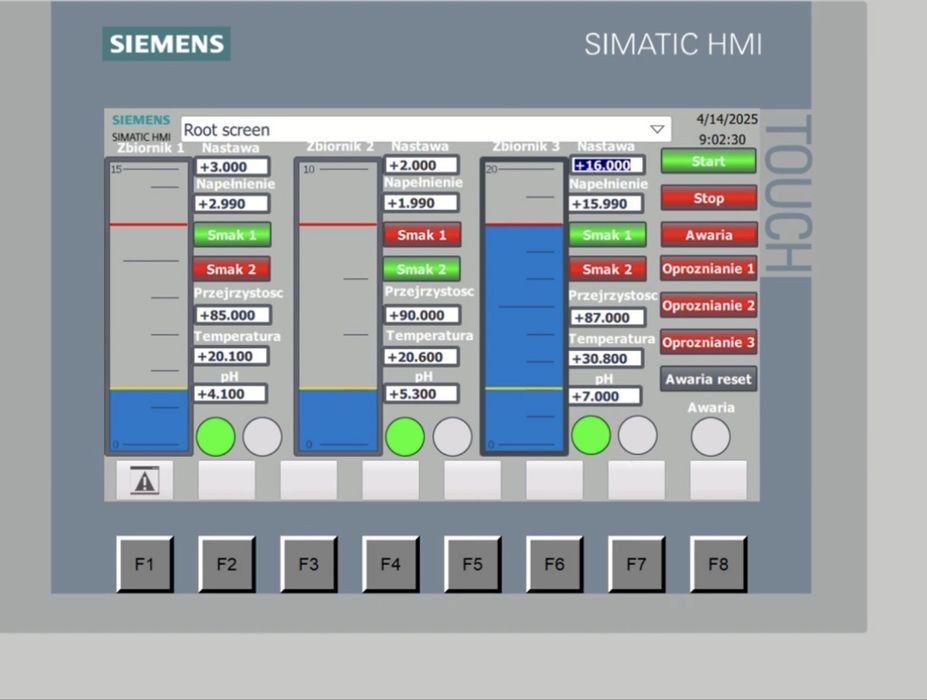Activate Oproznianie 2 button

pos(708,306)
